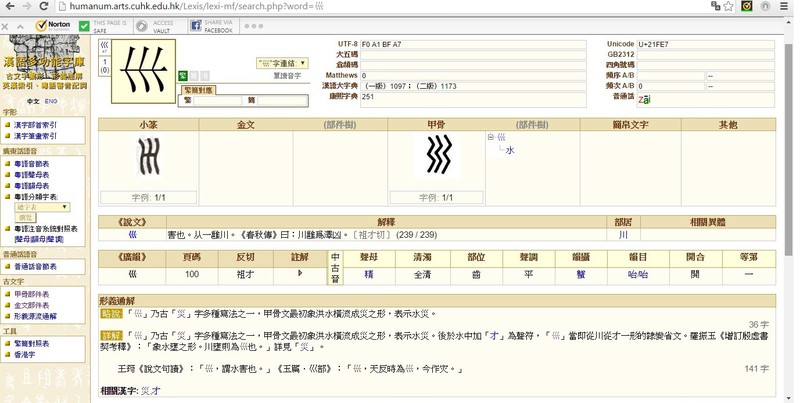The height and width of the screenshot is (403, 800).
Task: Click the 川 radical link
Action: click(x=622, y=234)
